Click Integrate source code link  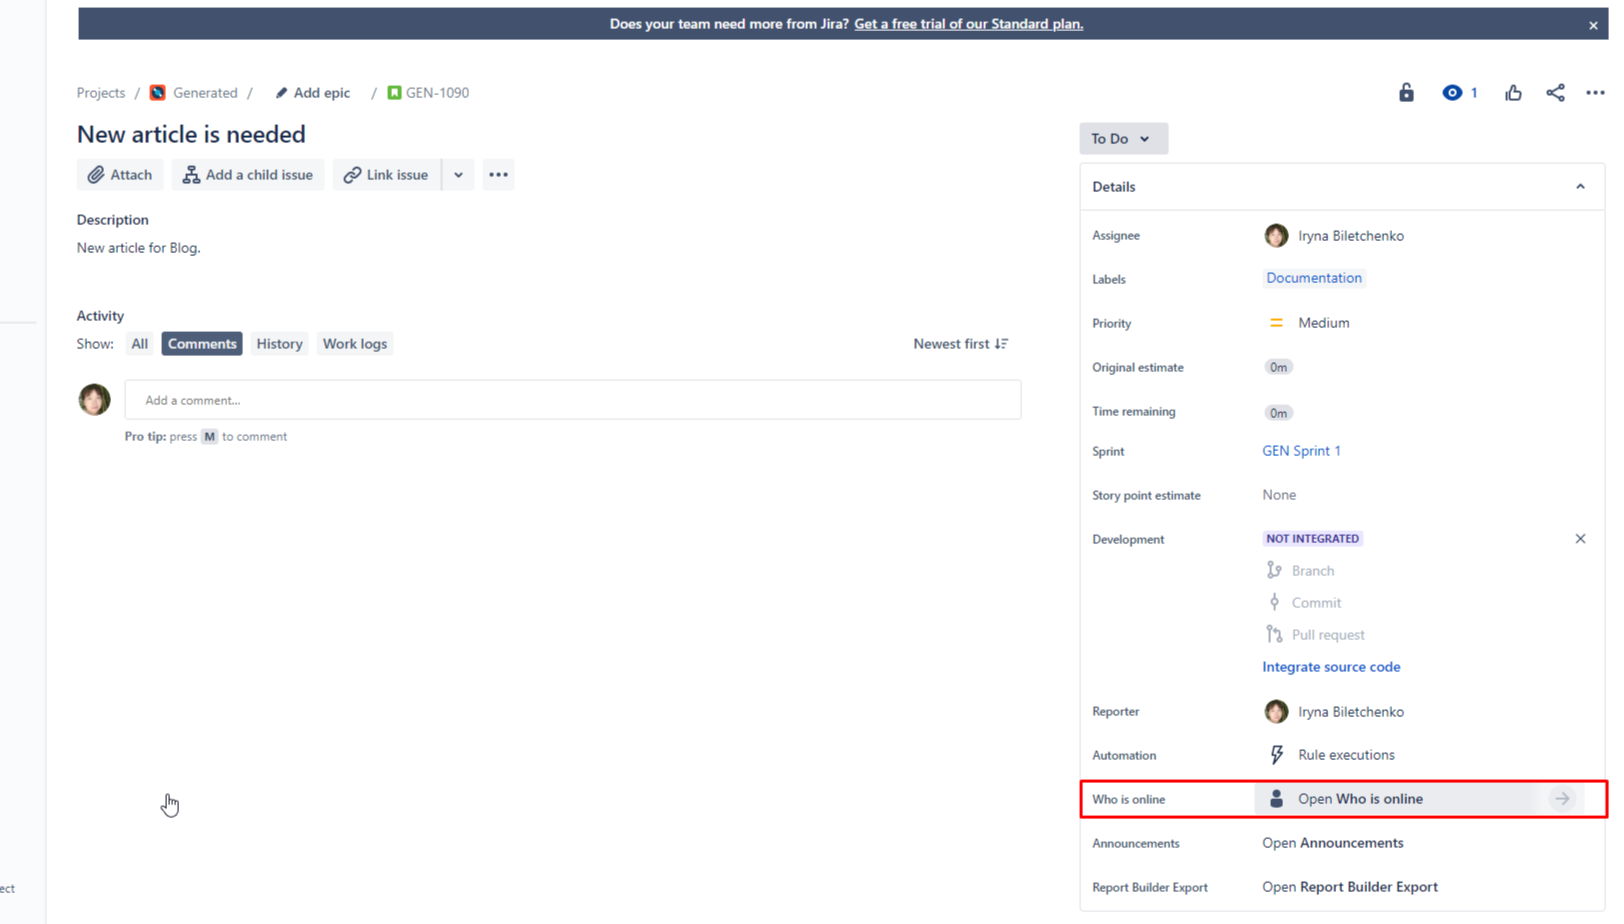pyautogui.click(x=1331, y=667)
